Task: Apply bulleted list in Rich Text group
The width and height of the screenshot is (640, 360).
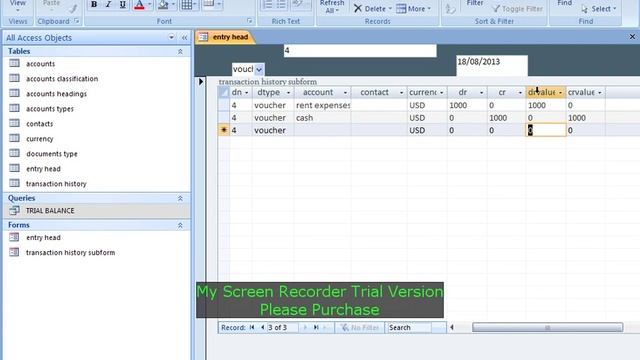Action: [281, 4]
